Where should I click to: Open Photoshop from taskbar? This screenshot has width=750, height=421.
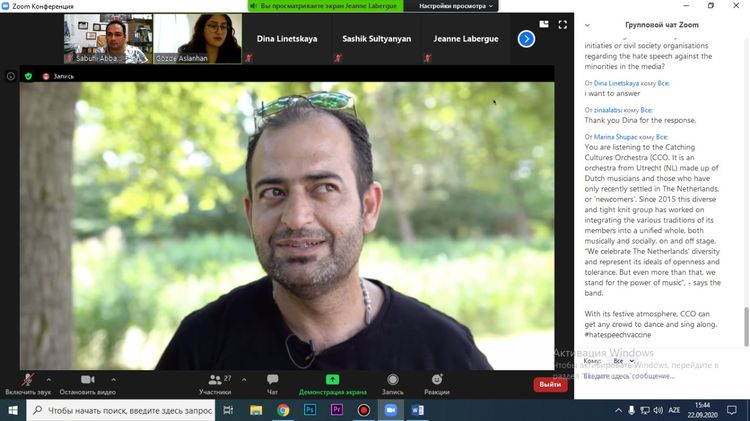click(310, 410)
